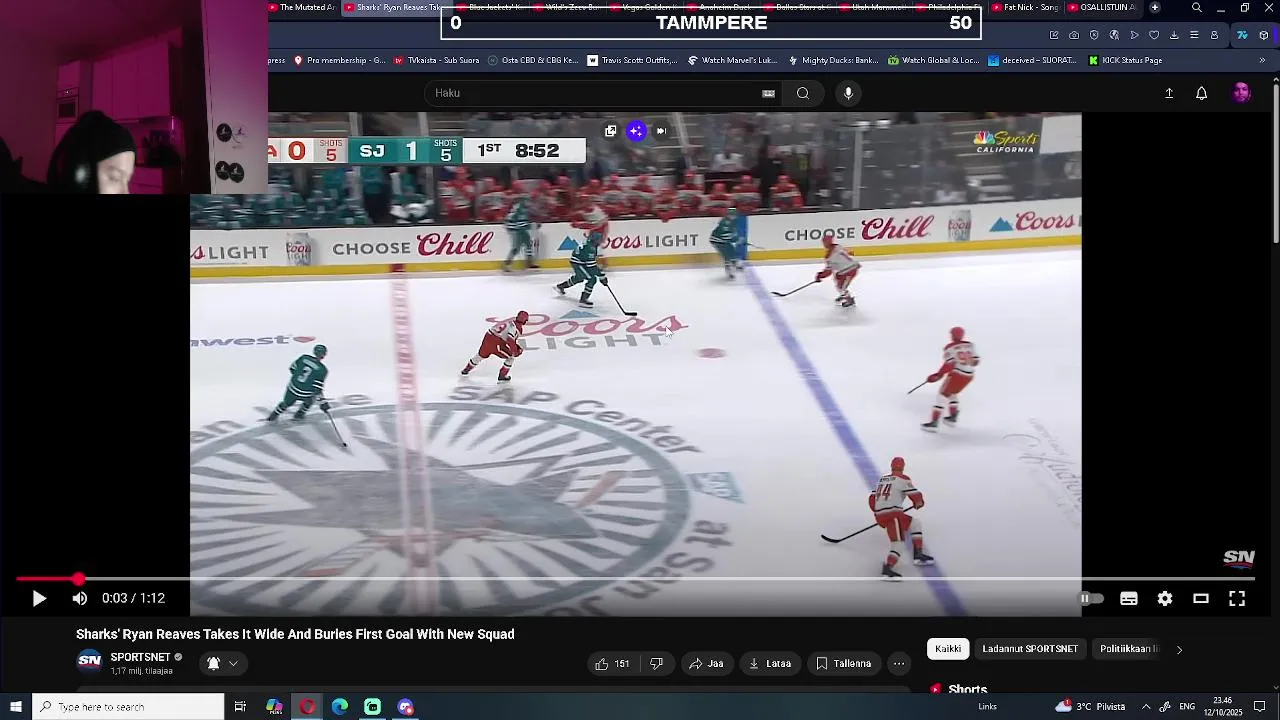The height and width of the screenshot is (720, 1280).
Task: Click the next-track overlay icon on video
Action: pos(661,131)
